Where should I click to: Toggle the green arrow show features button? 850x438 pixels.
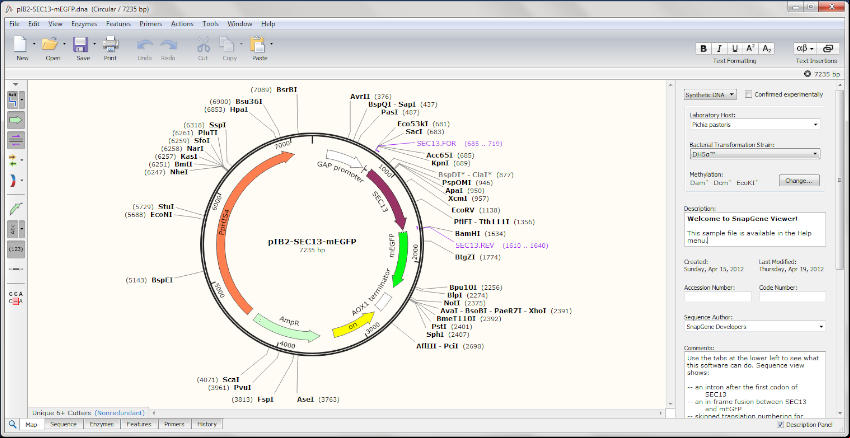coord(16,120)
